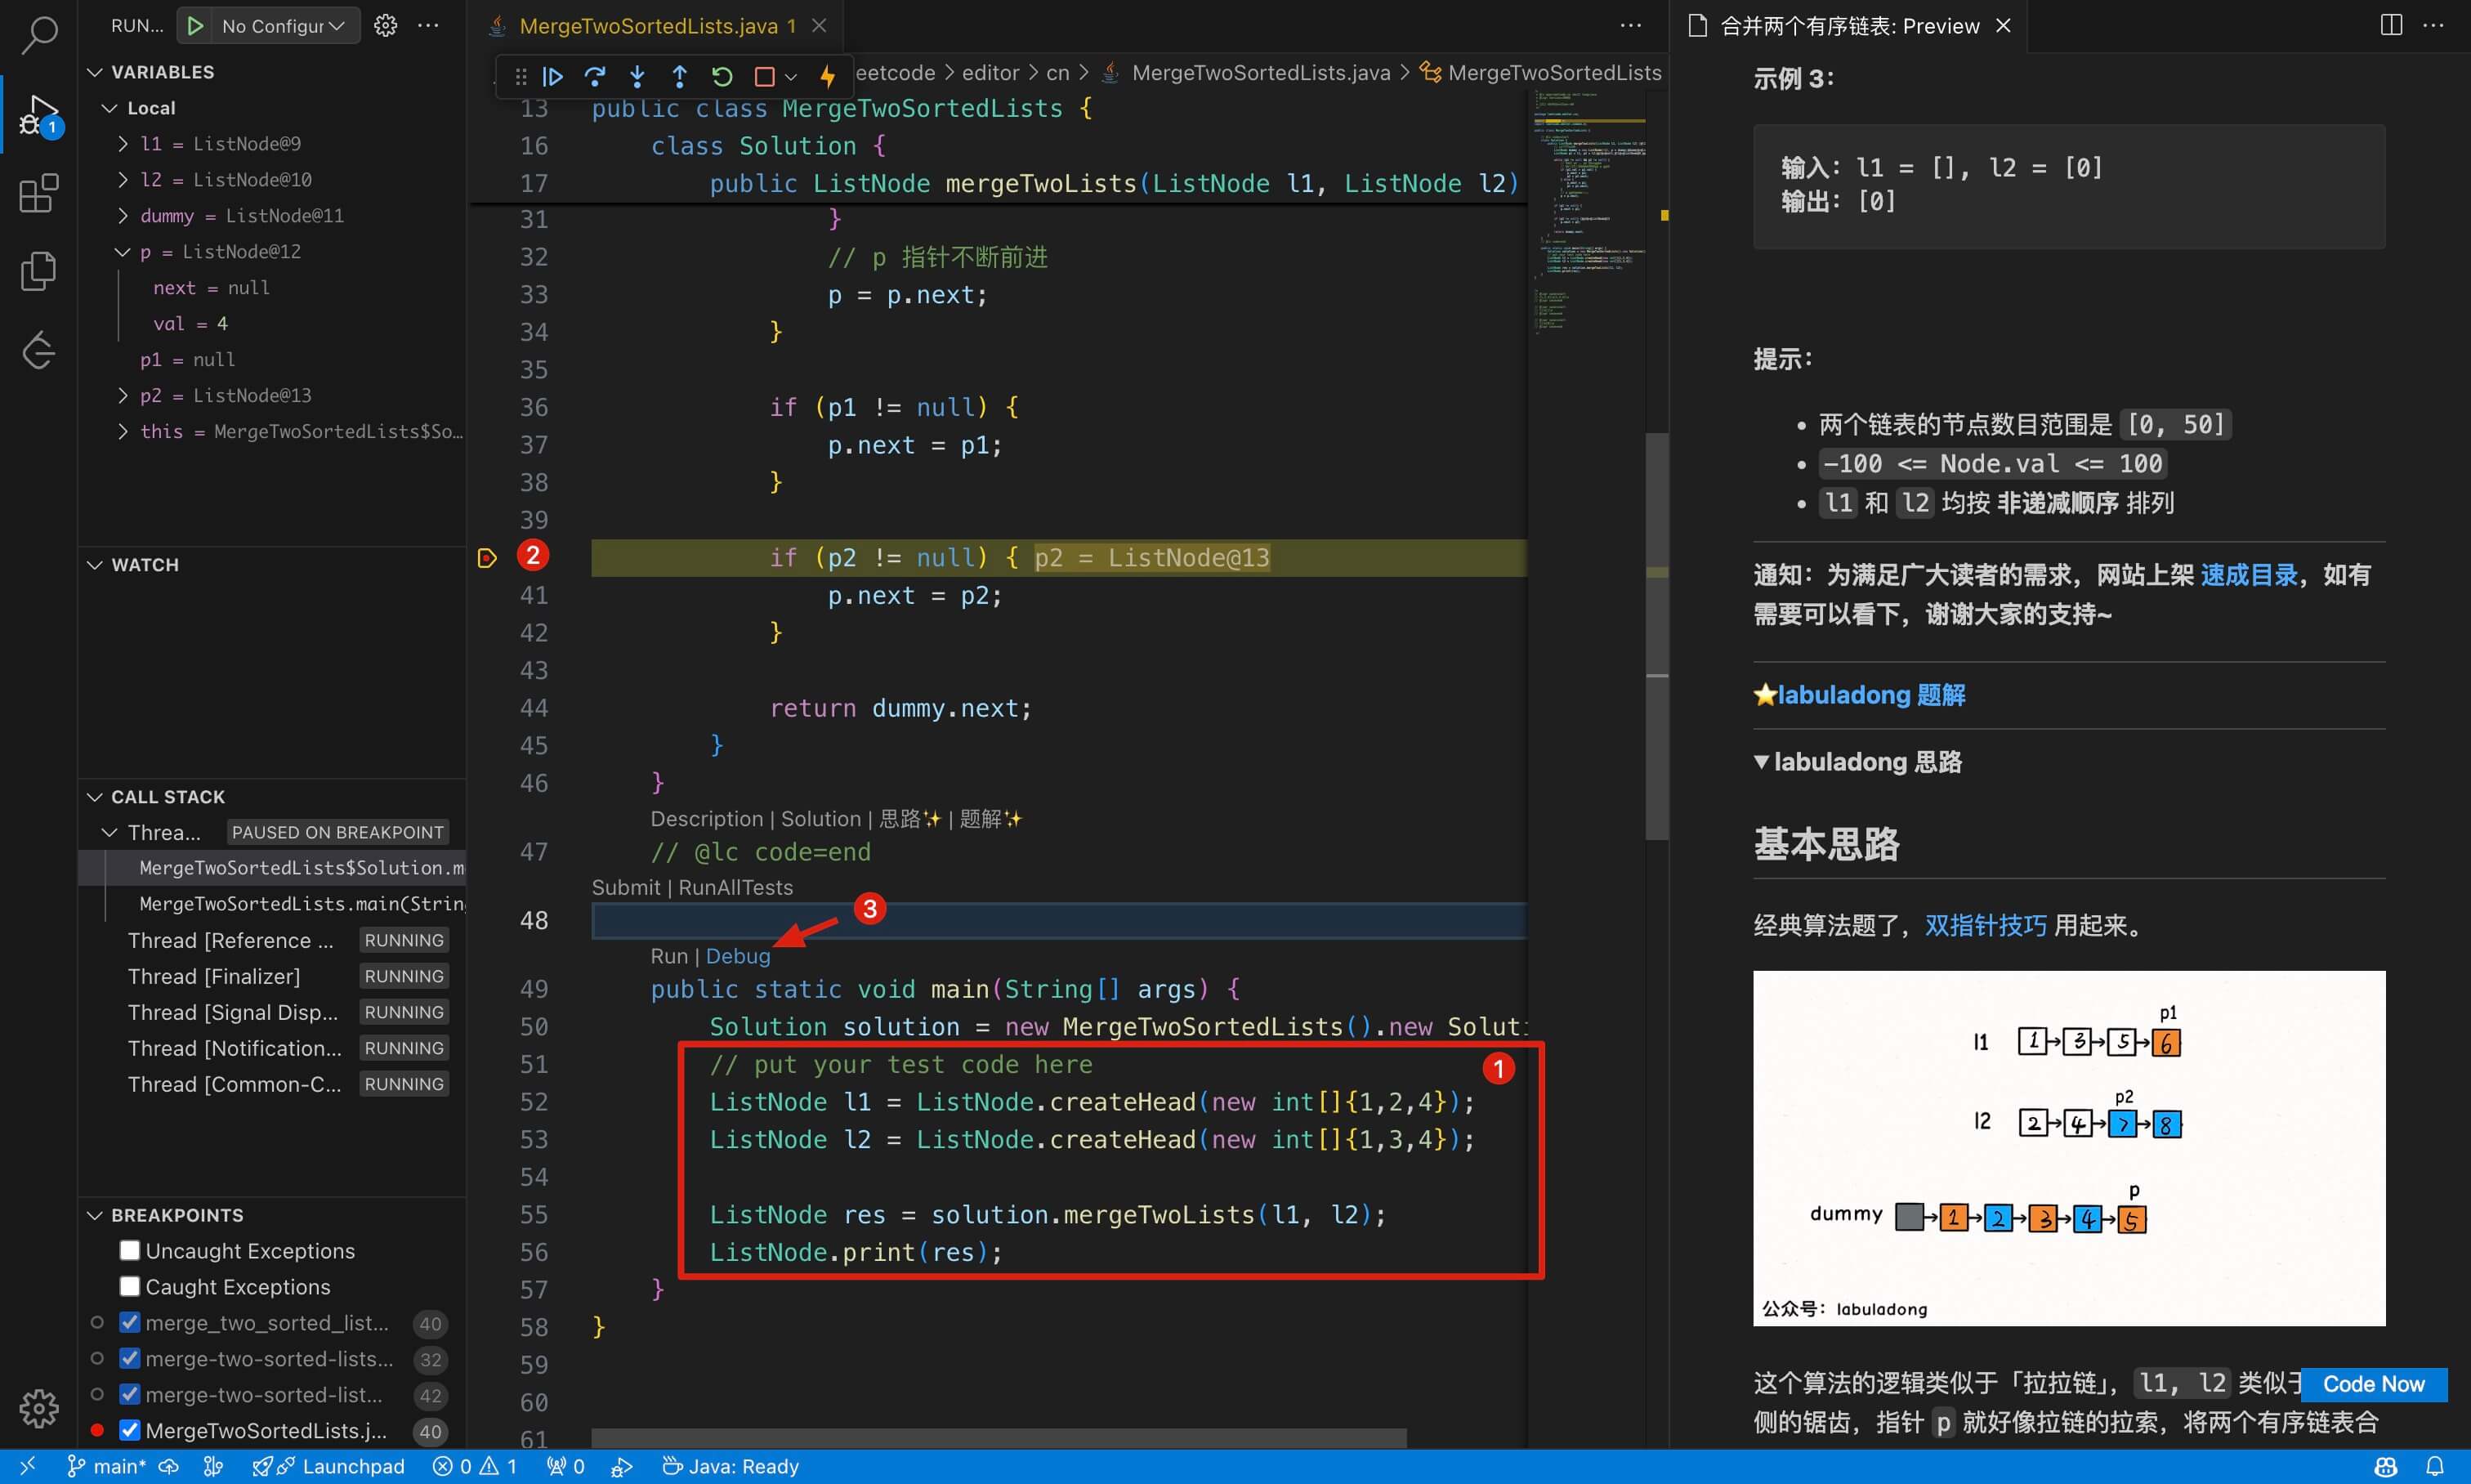Select the 合并两个有序链表 Preview tab

pos(1849,26)
